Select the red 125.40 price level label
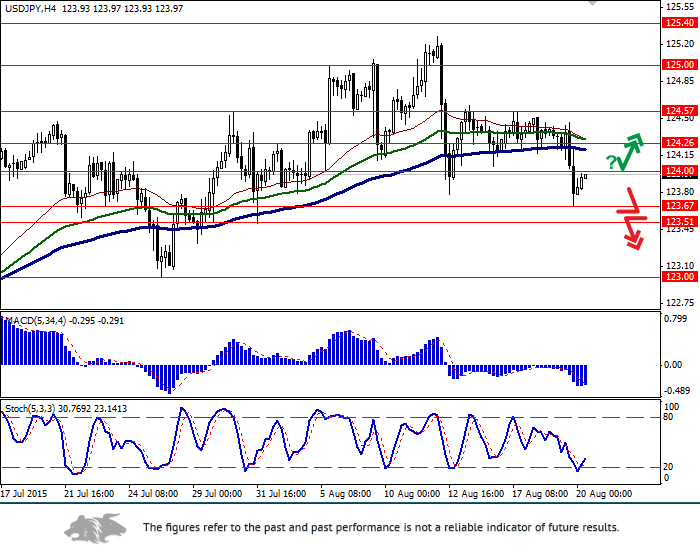 coord(679,23)
